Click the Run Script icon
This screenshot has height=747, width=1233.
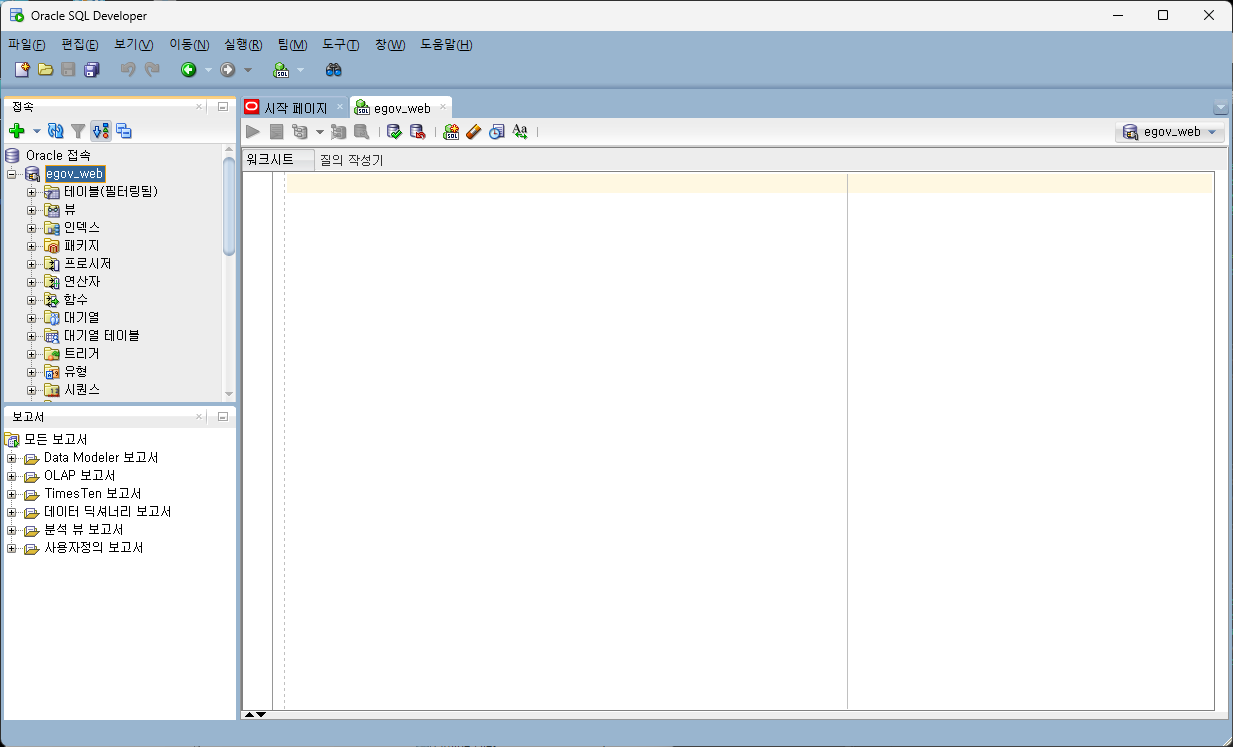pyautogui.click(x=277, y=132)
